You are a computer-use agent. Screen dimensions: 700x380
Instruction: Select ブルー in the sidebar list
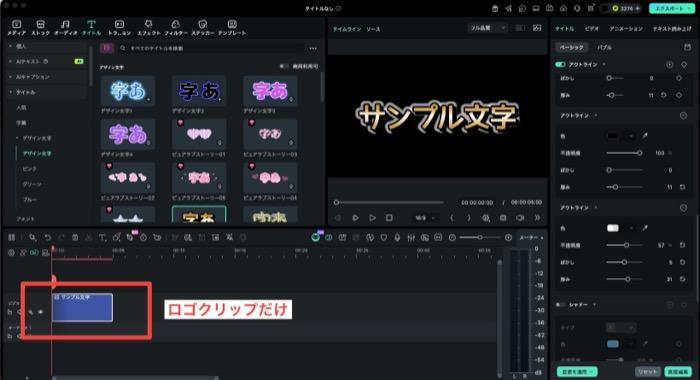coord(29,200)
